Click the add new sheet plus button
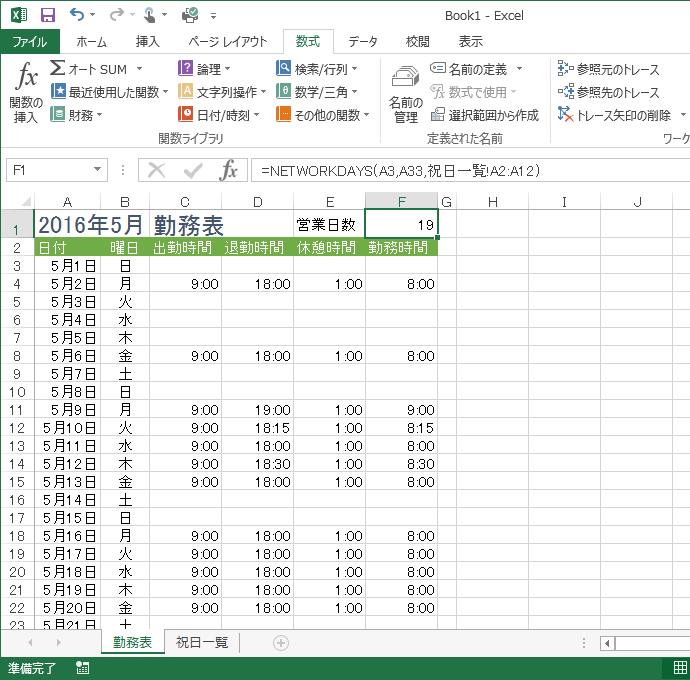690x680 pixels. point(281,643)
